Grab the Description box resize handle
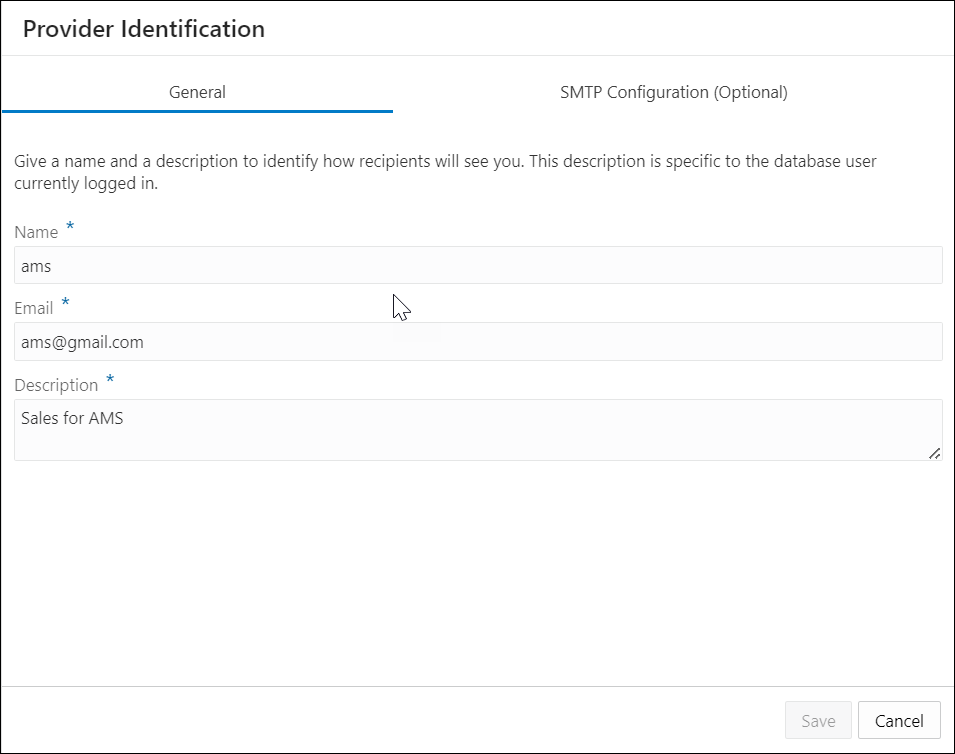The image size is (955, 754). point(934,453)
